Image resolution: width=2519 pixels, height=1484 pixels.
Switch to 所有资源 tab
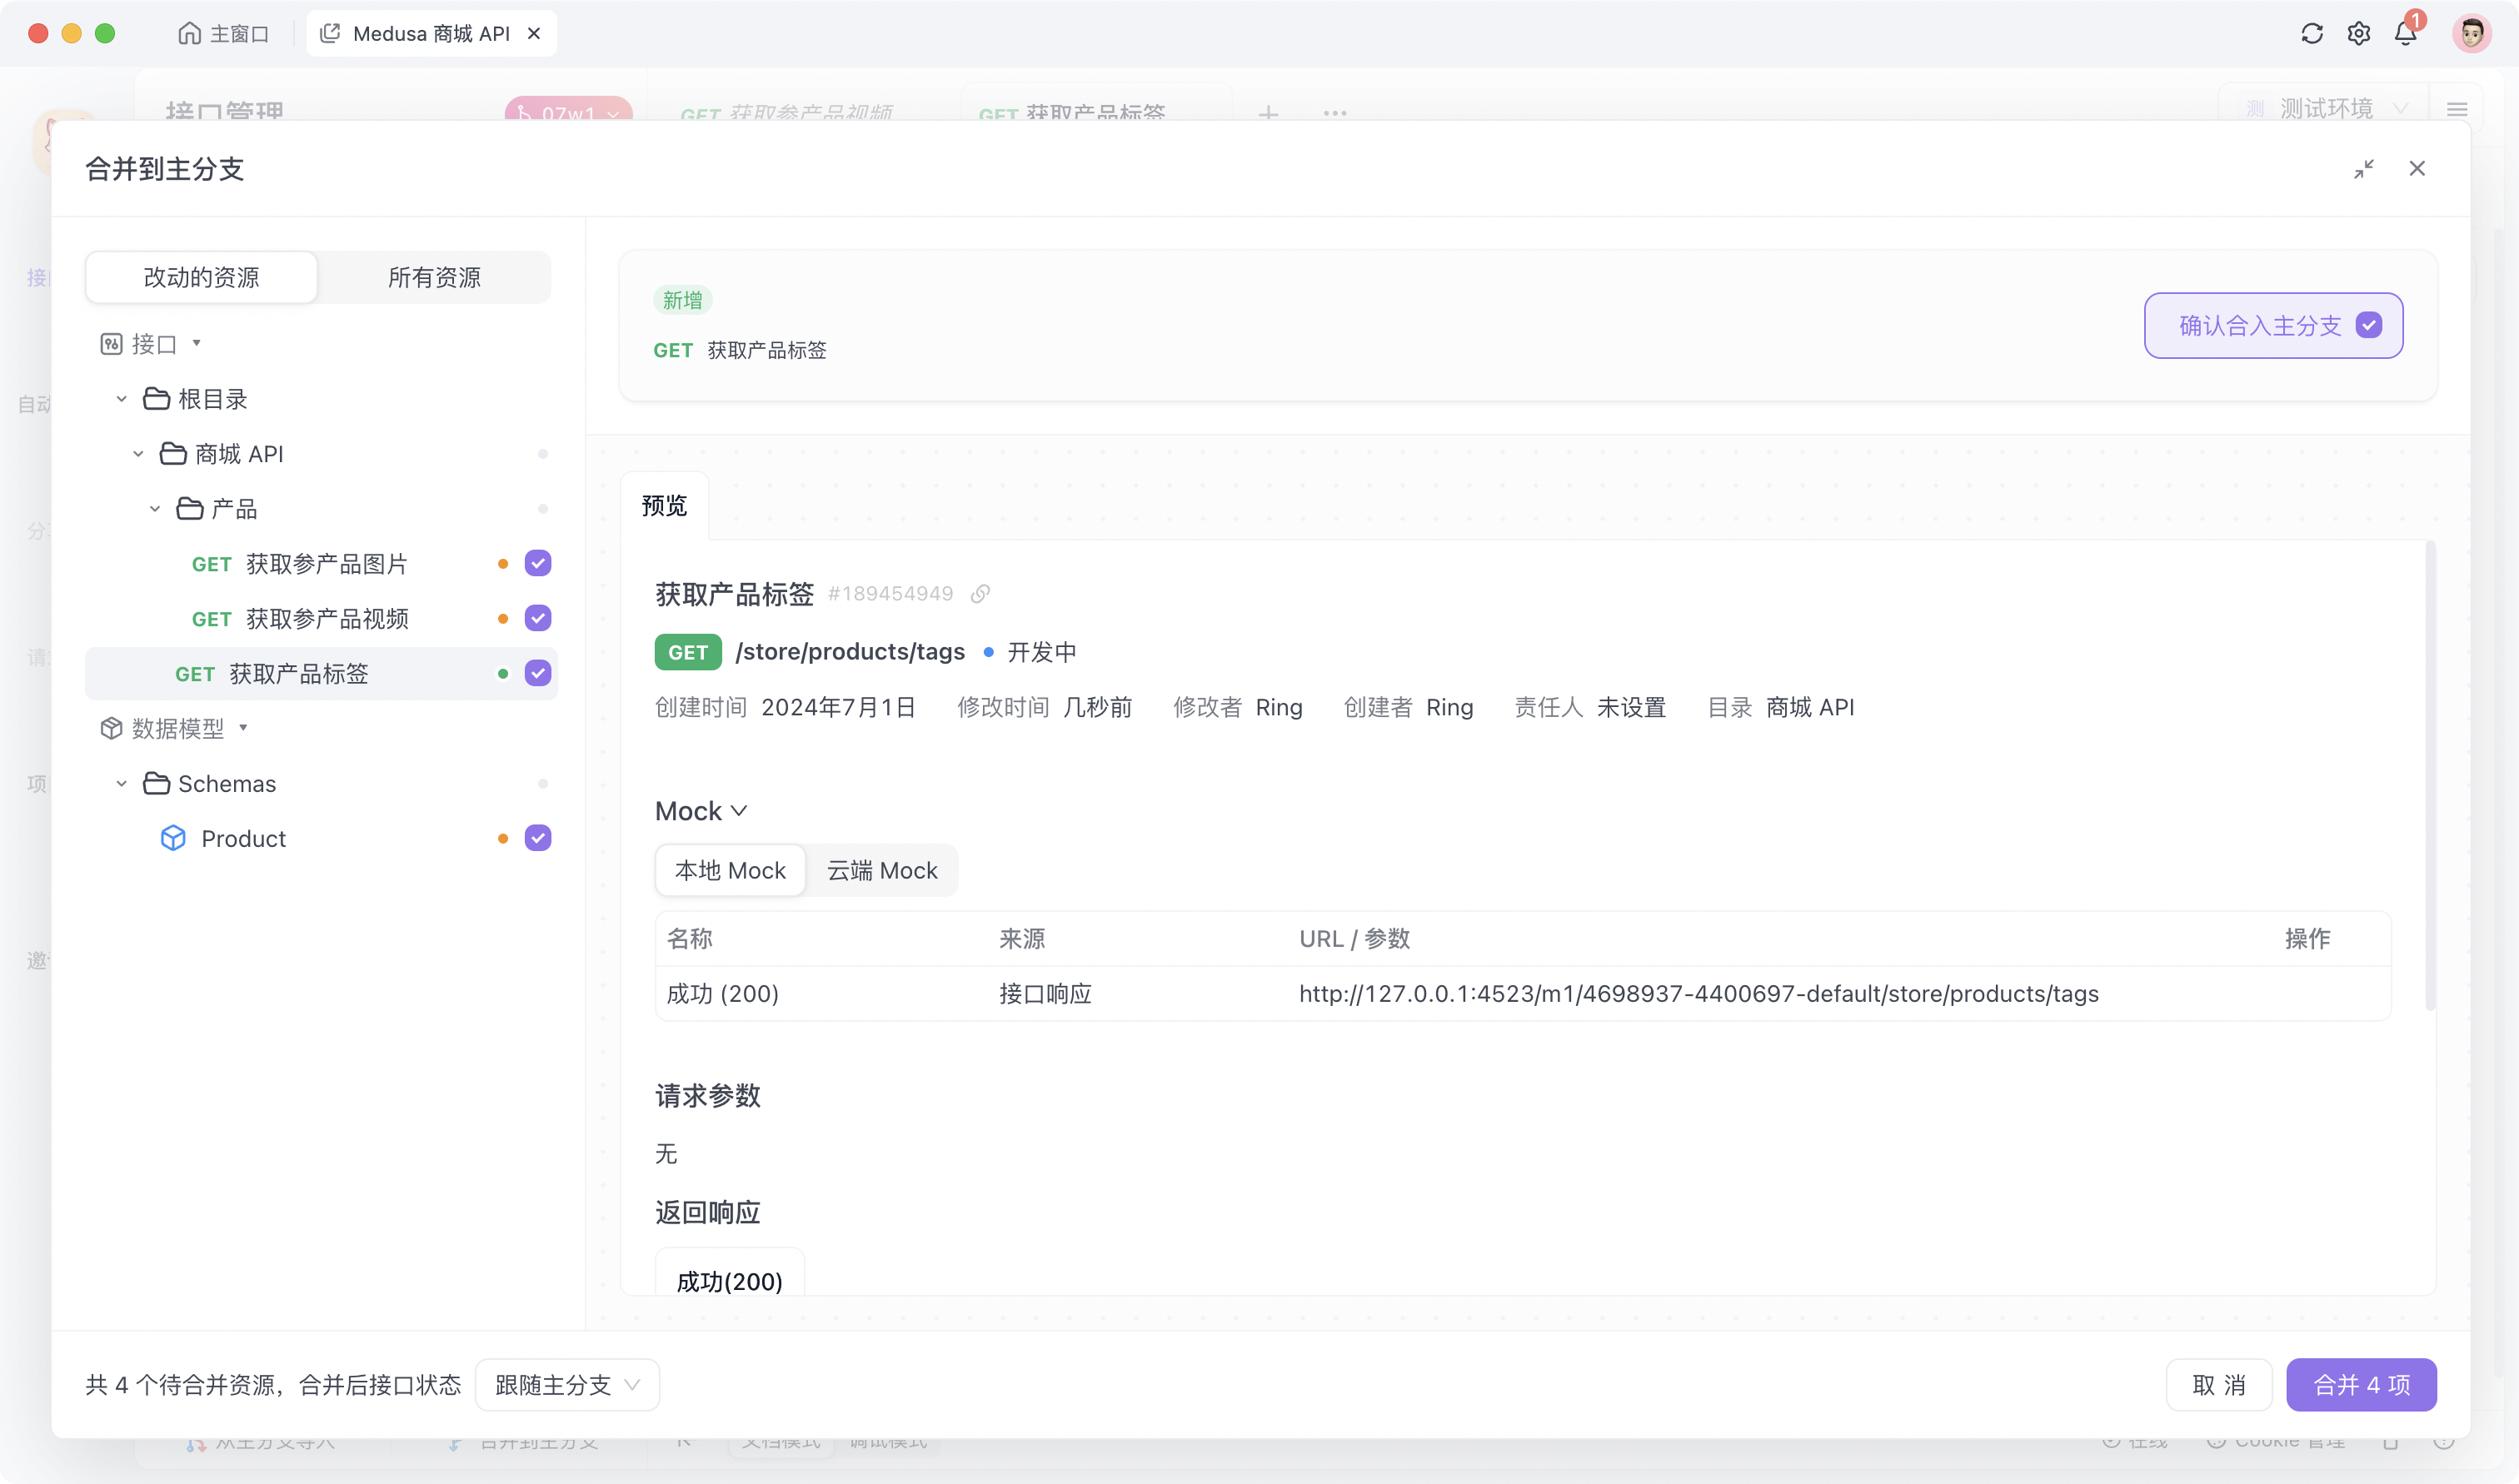coord(433,277)
